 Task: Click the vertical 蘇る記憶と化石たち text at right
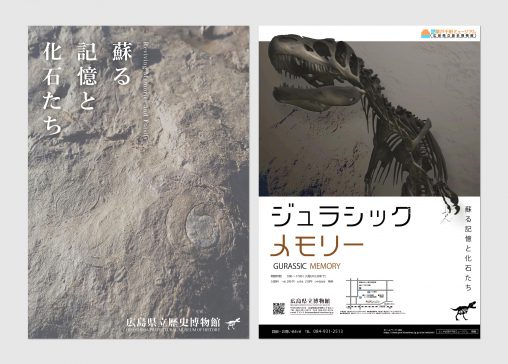(469, 248)
